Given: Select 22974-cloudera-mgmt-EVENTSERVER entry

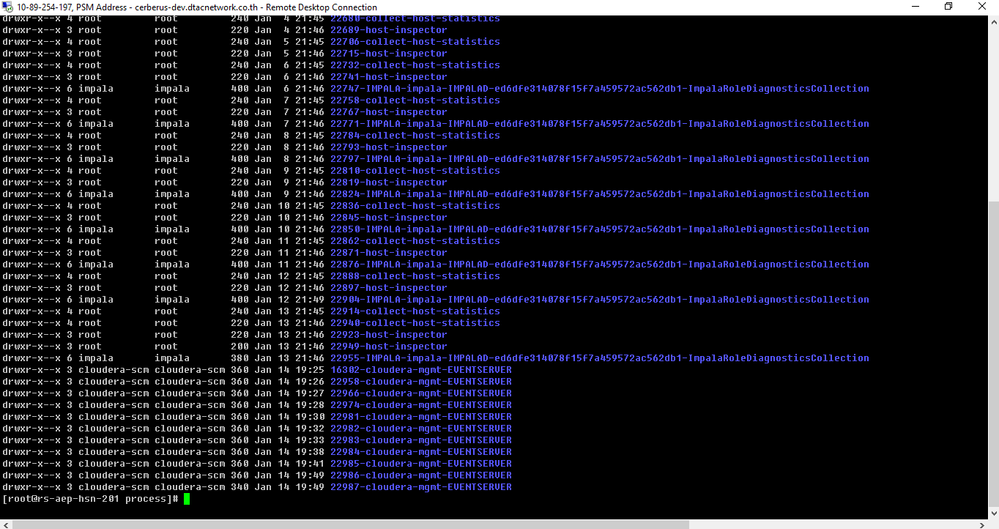Looking at the screenshot, I should click(420, 405).
